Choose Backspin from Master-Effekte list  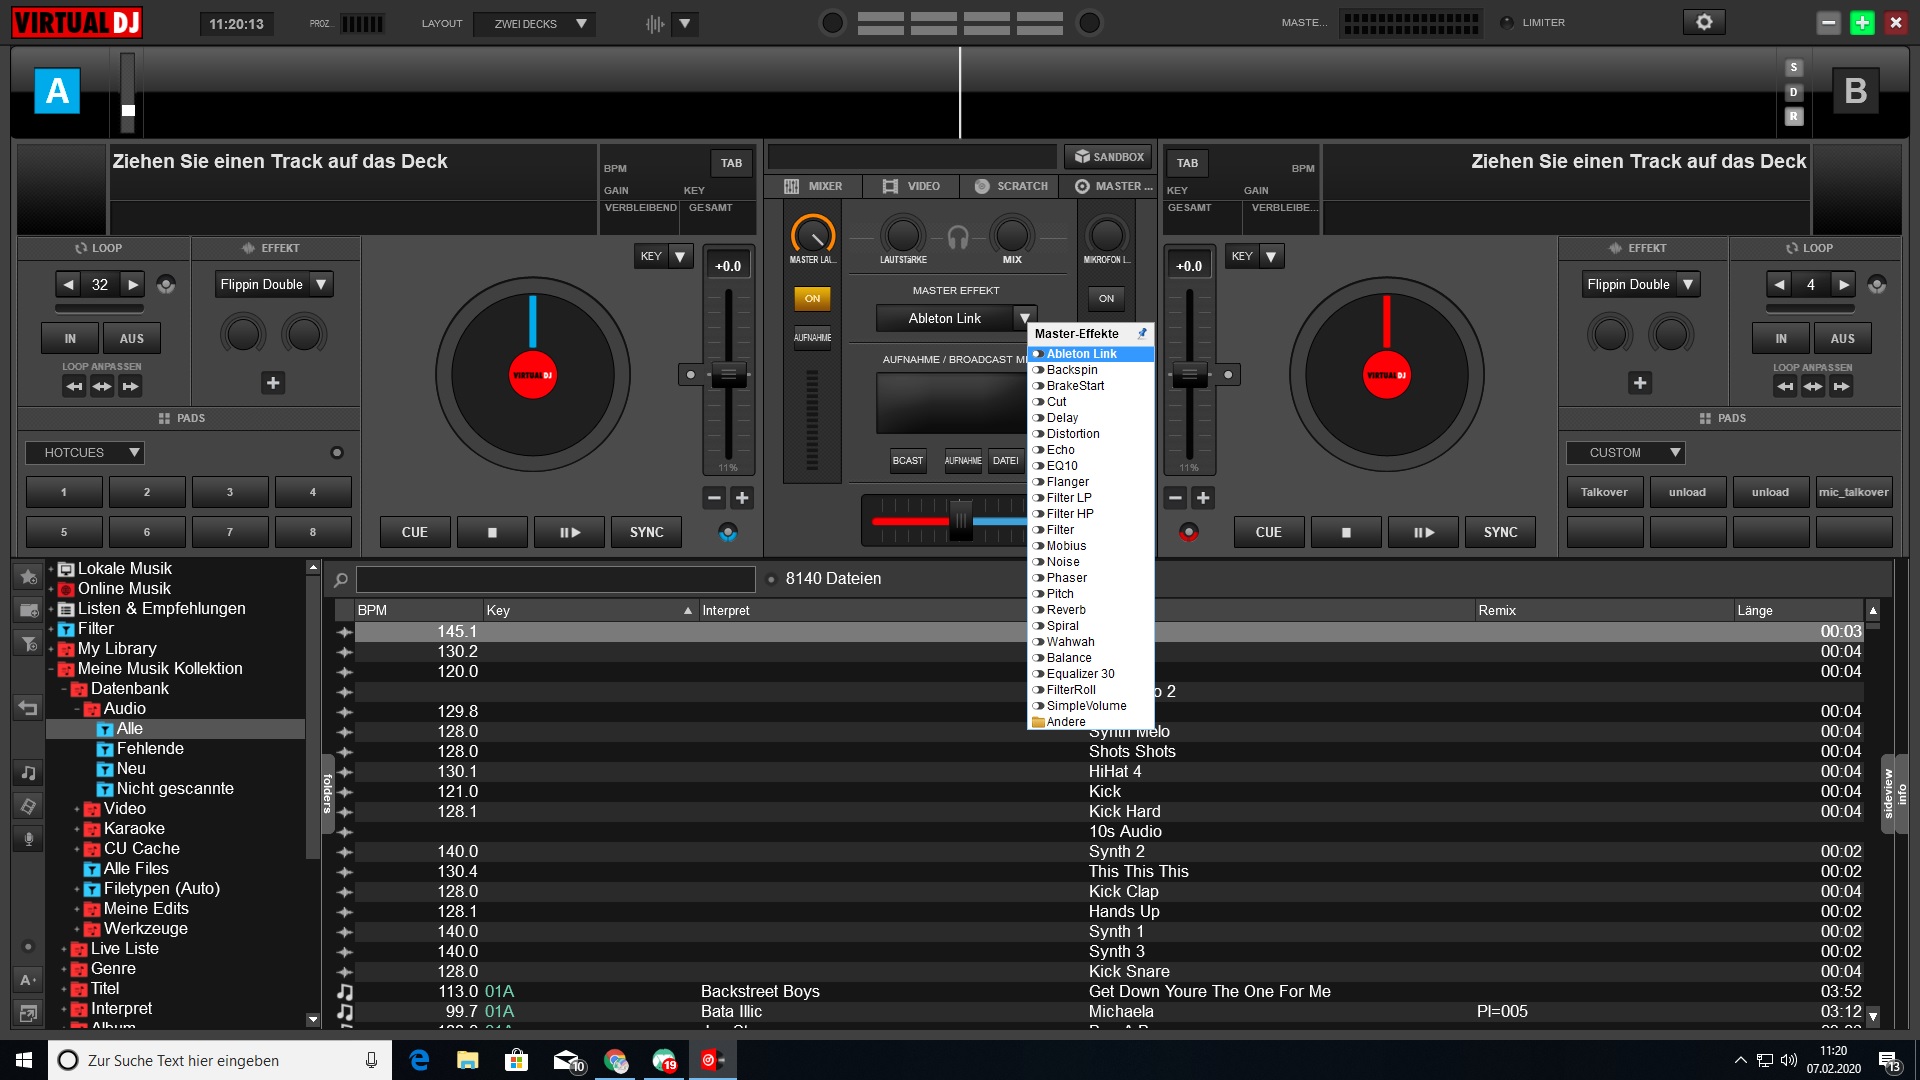tap(1090, 370)
